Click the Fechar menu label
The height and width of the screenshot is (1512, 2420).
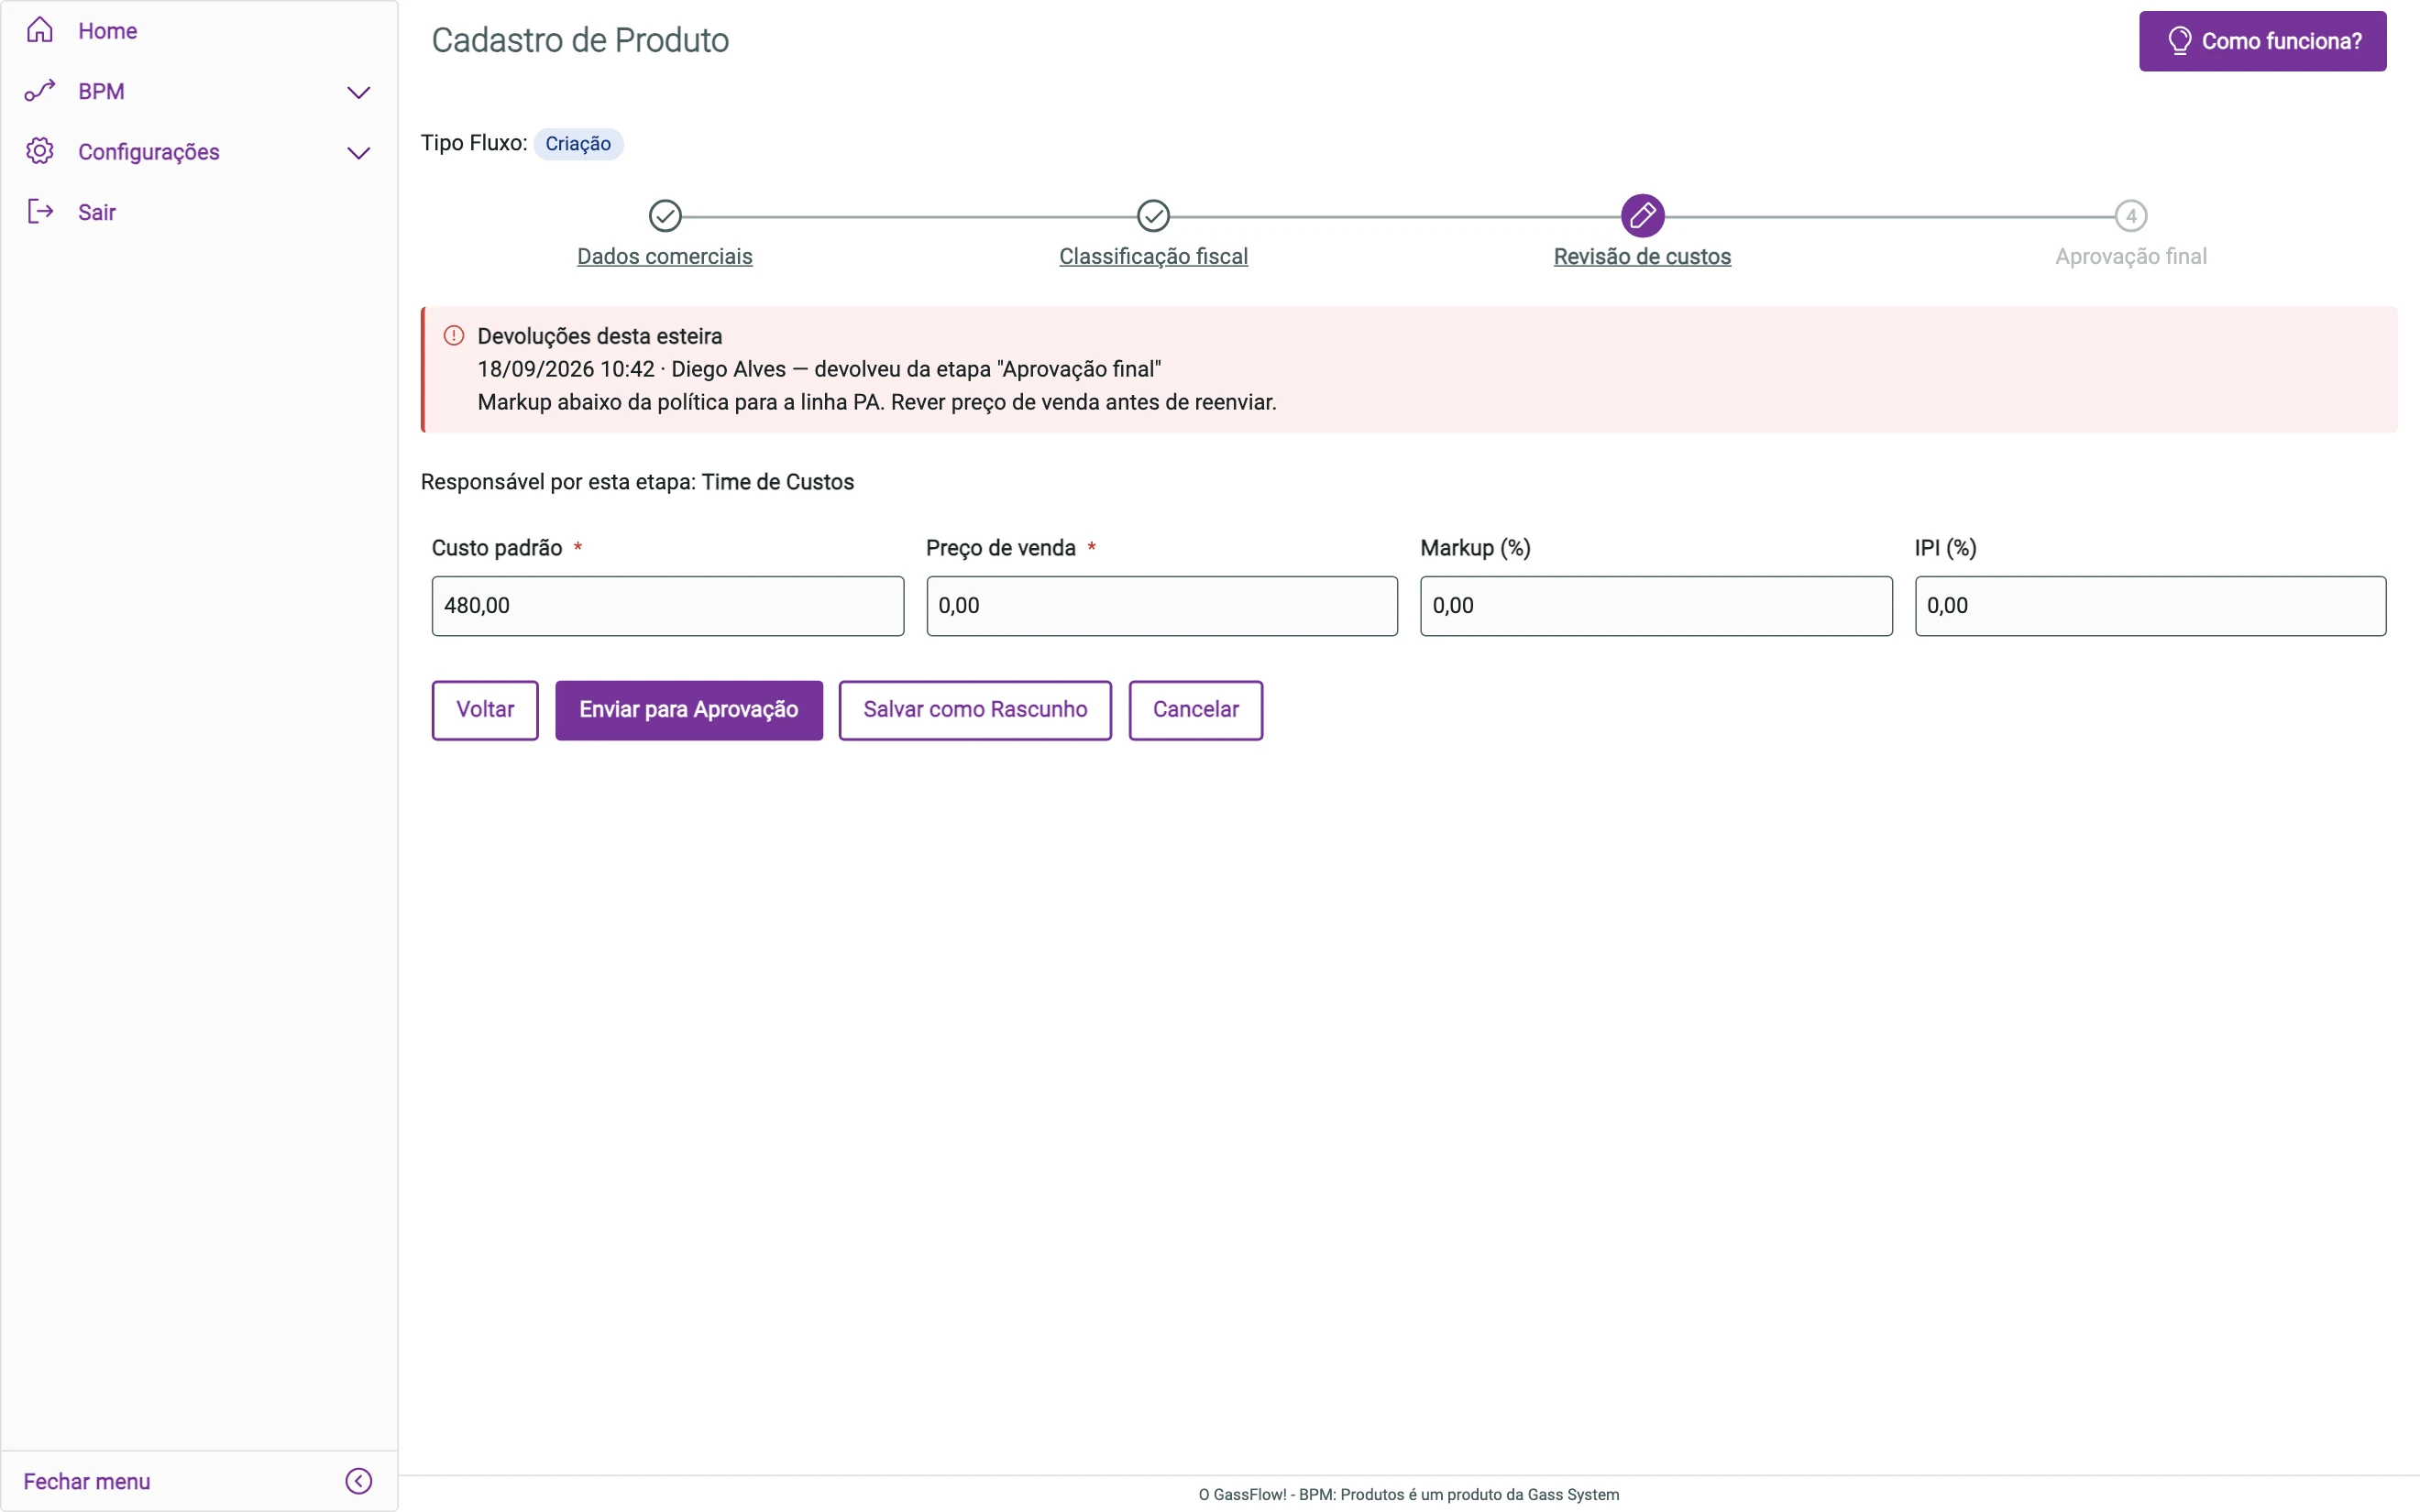point(87,1481)
